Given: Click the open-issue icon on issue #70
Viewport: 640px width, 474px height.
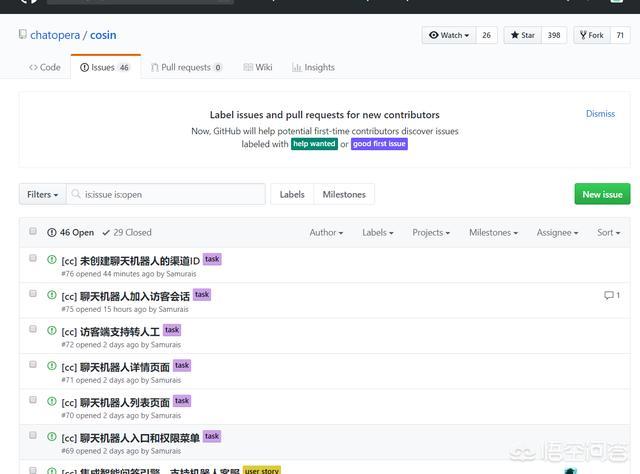Looking at the screenshot, I should (x=52, y=401).
